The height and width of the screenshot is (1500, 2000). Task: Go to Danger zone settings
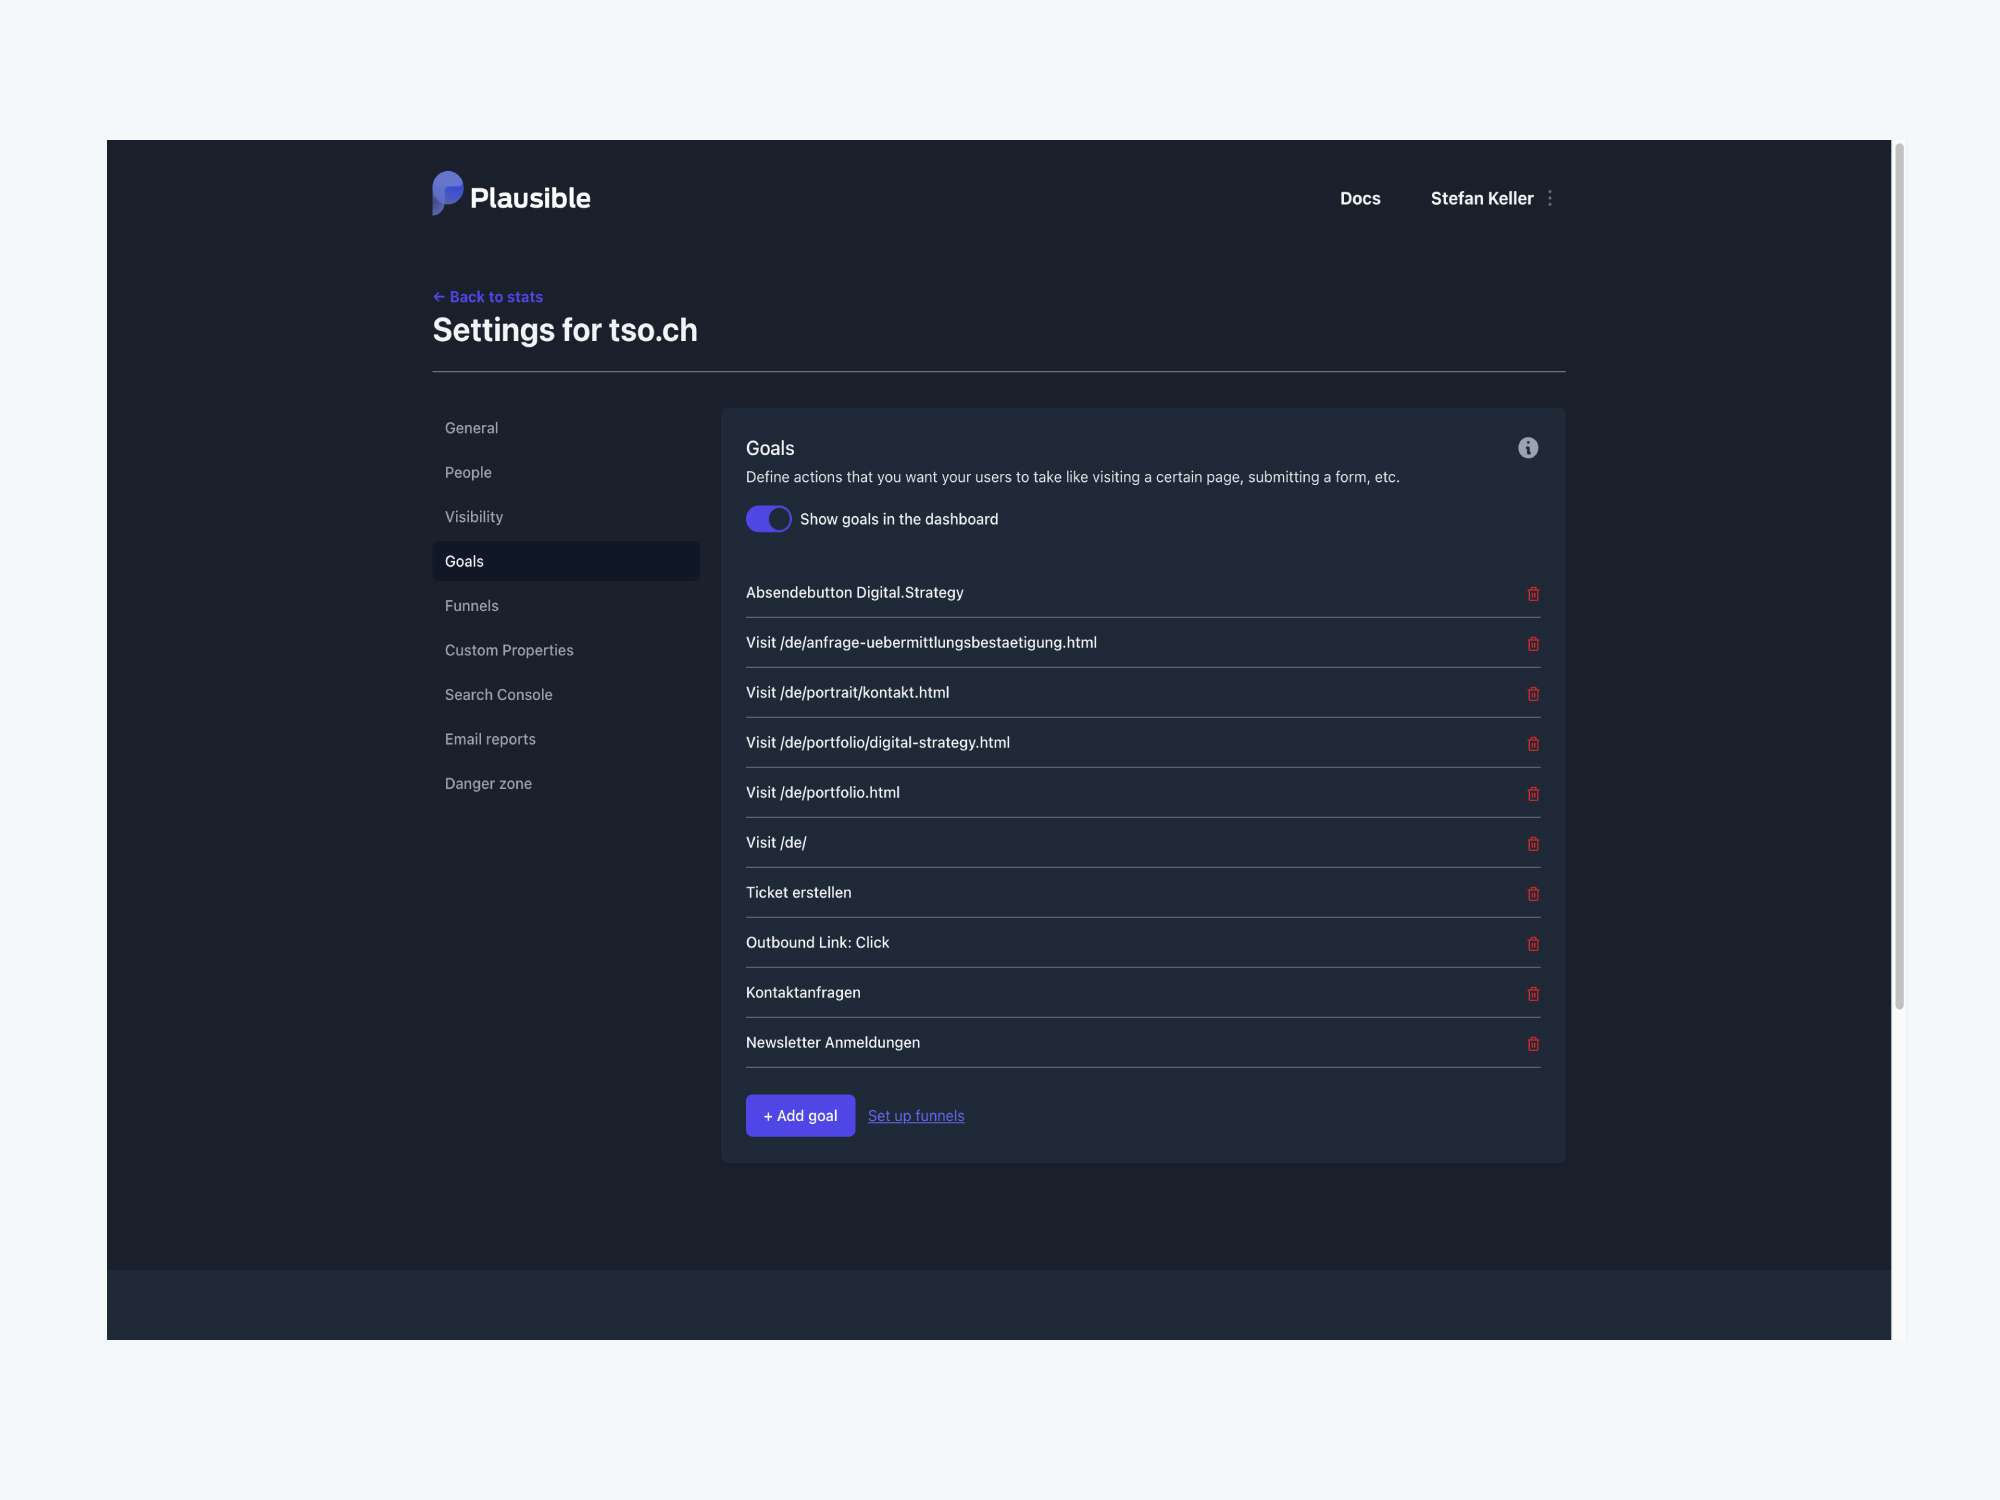[x=488, y=784]
